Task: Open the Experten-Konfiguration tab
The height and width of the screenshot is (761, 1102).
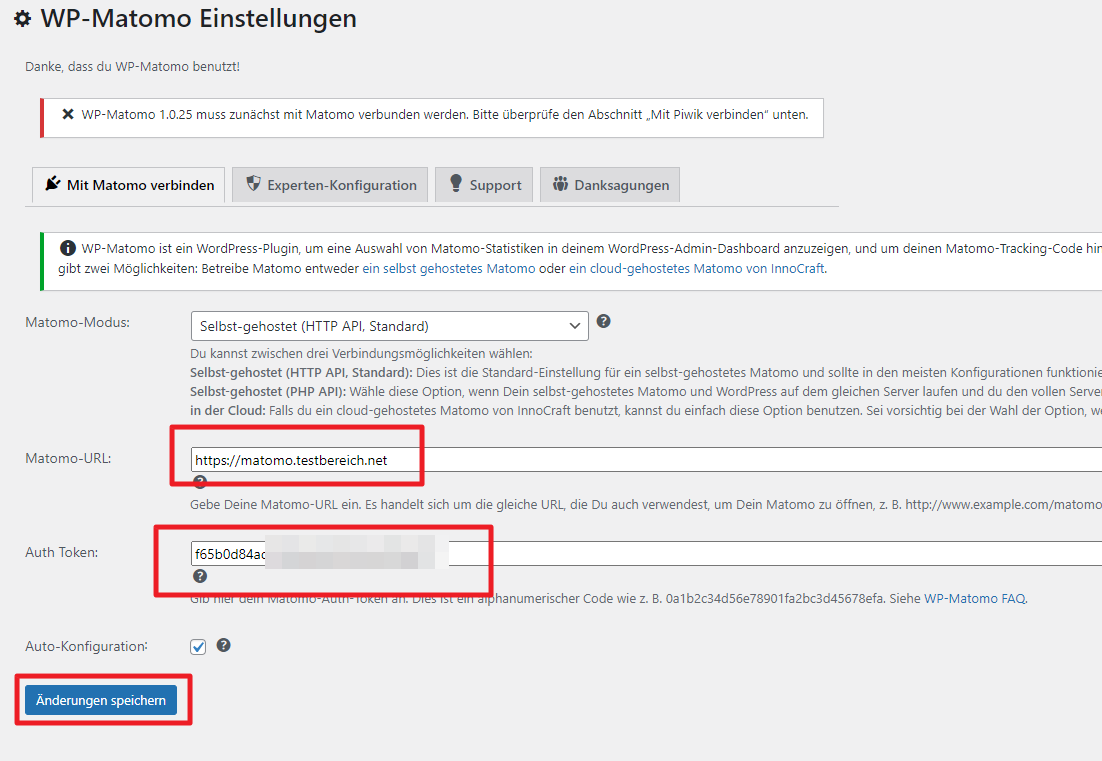Action: click(330, 185)
